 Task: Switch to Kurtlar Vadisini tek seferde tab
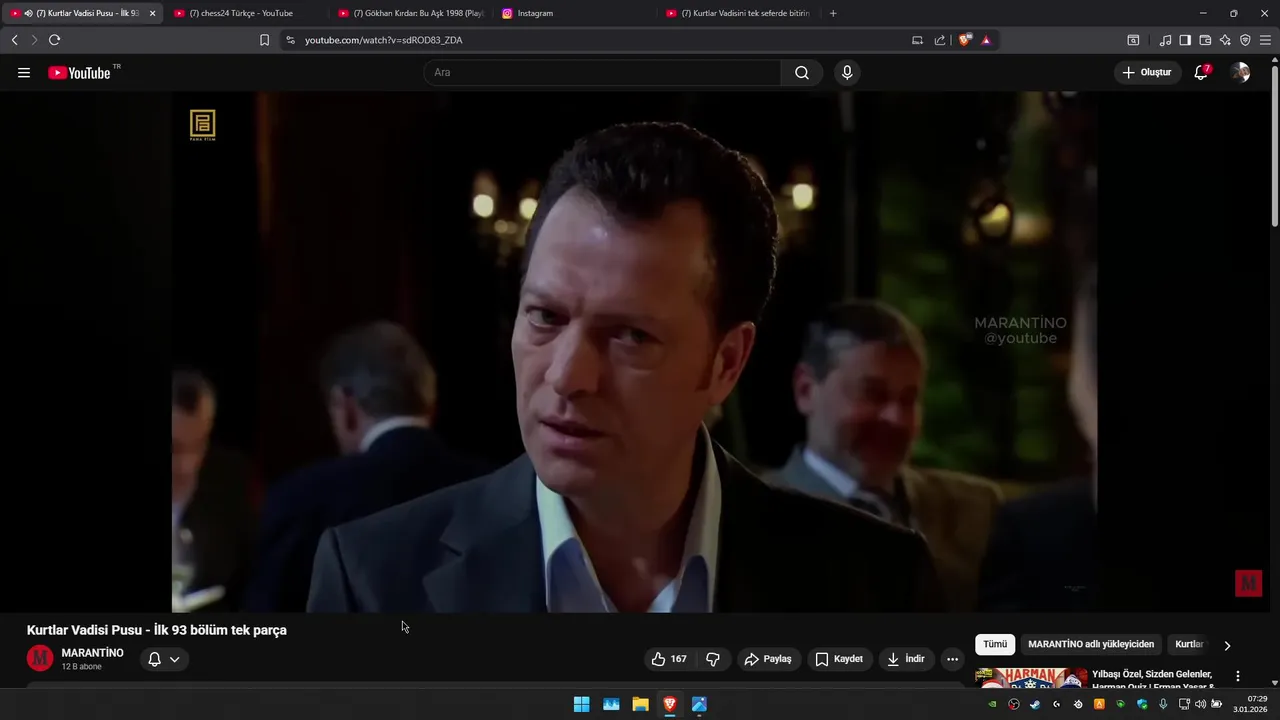[x=738, y=13]
